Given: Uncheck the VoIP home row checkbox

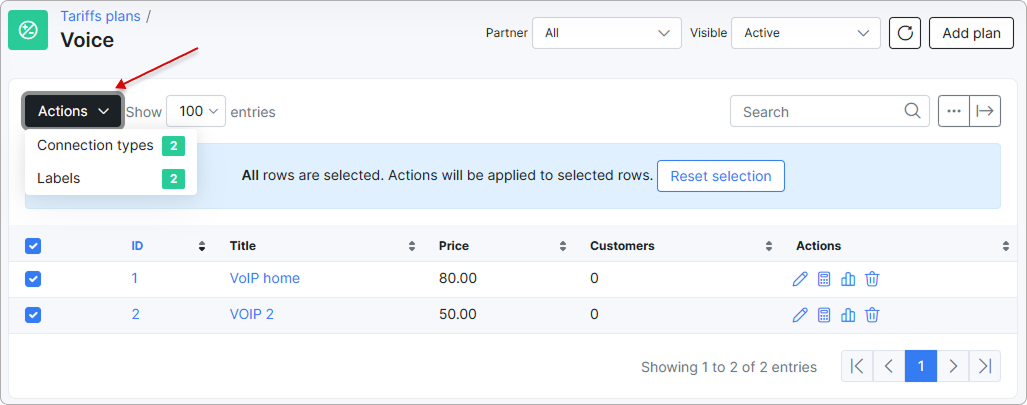Looking at the screenshot, I should [33, 279].
